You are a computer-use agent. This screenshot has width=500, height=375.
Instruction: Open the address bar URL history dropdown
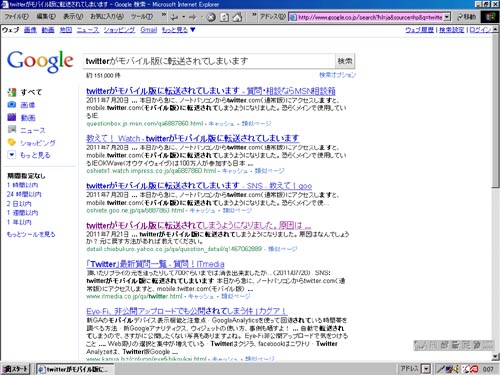[447, 17]
